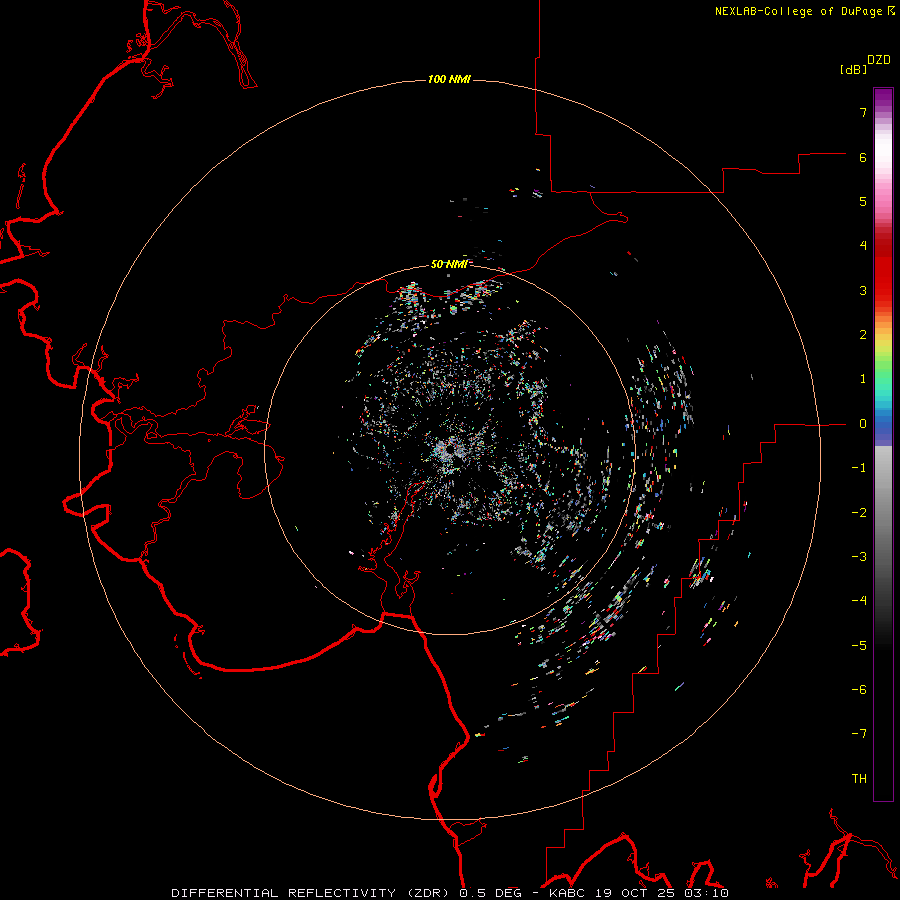Click the -5 value on color scale
The image size is (900, 900).
click(859, 645)
